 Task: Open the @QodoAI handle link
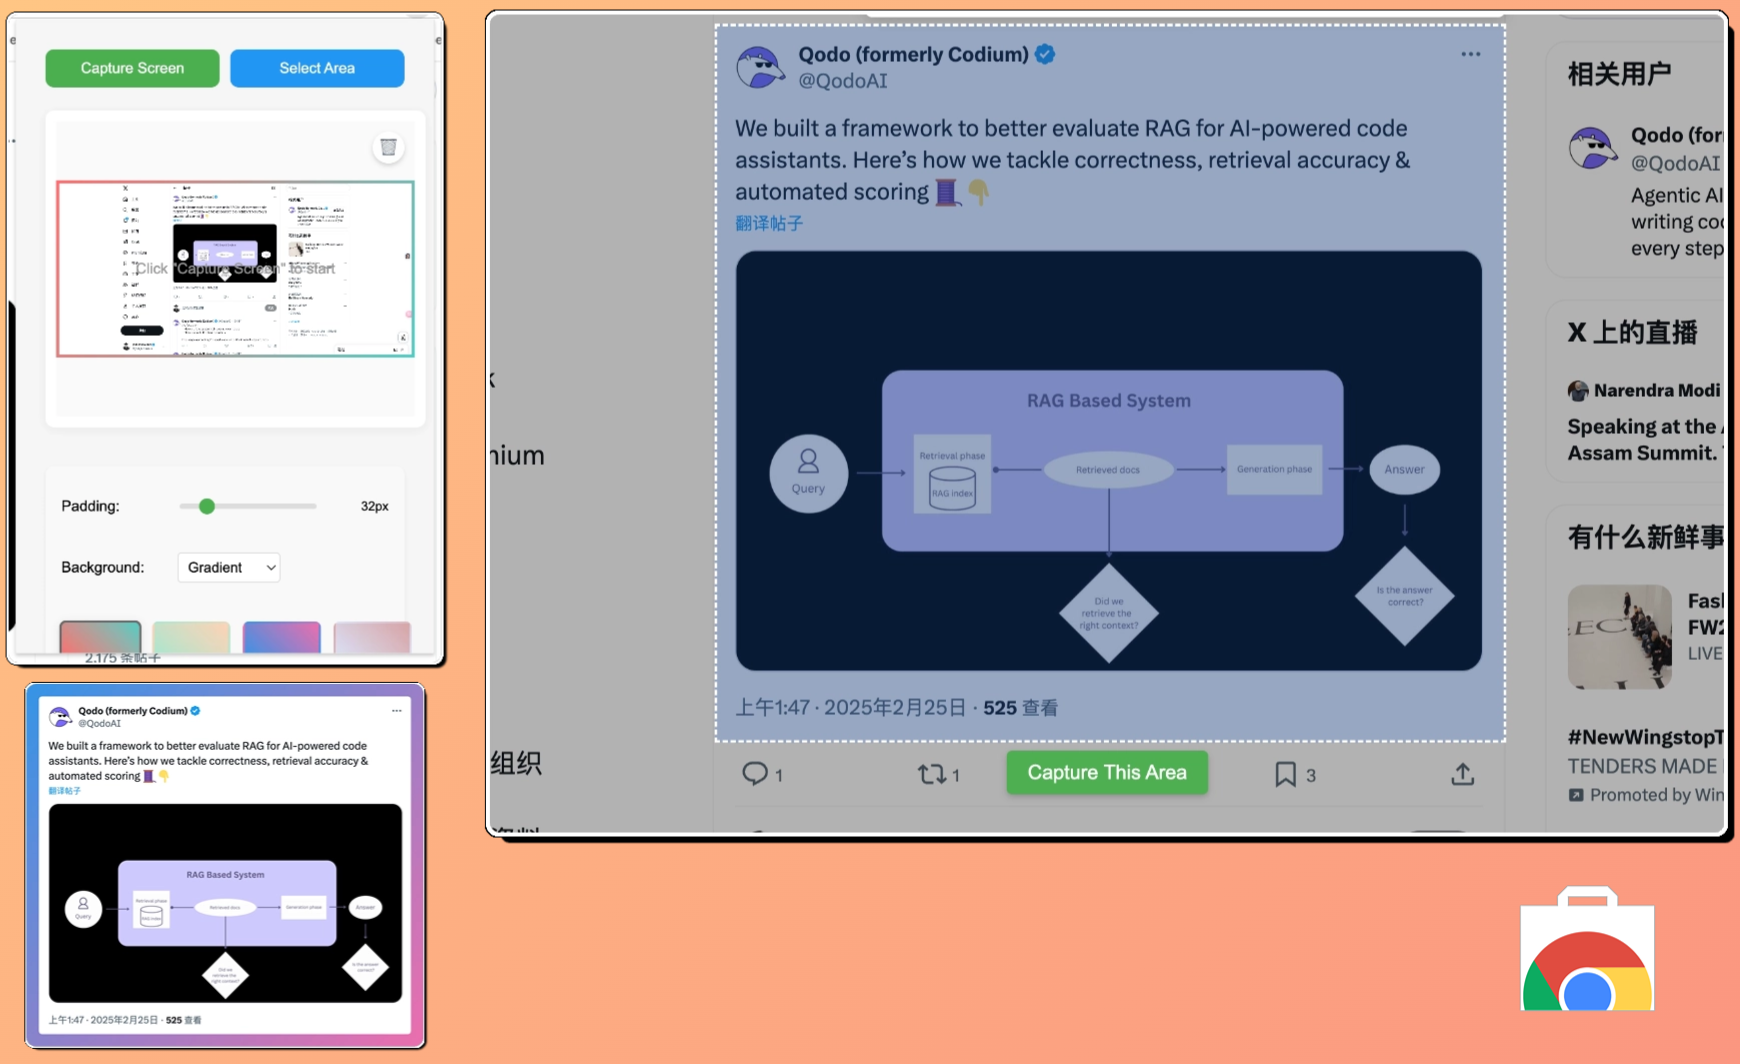pos(842,81)
